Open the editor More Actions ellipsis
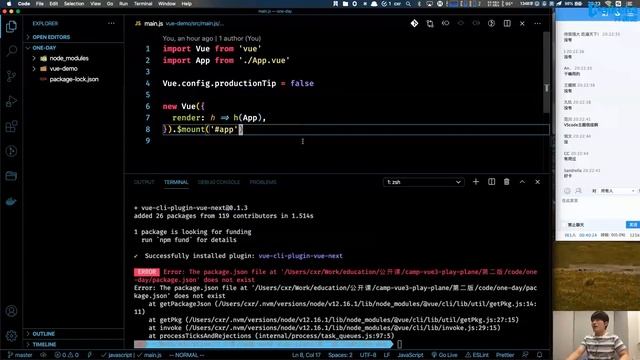This screenshot has height=360, width=640. coord(538,24)
